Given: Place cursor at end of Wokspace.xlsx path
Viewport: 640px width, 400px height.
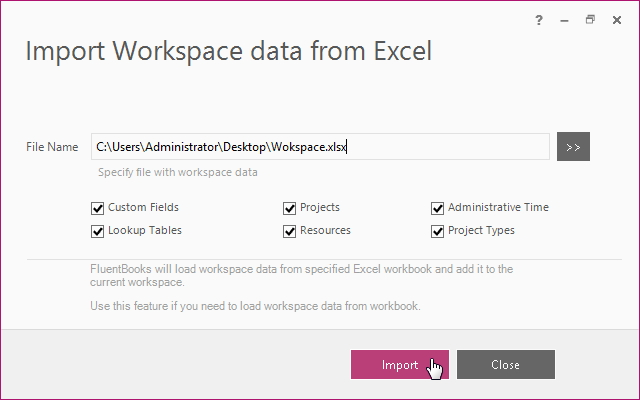Looking at the screenshot, I should [x=347, y=147].
